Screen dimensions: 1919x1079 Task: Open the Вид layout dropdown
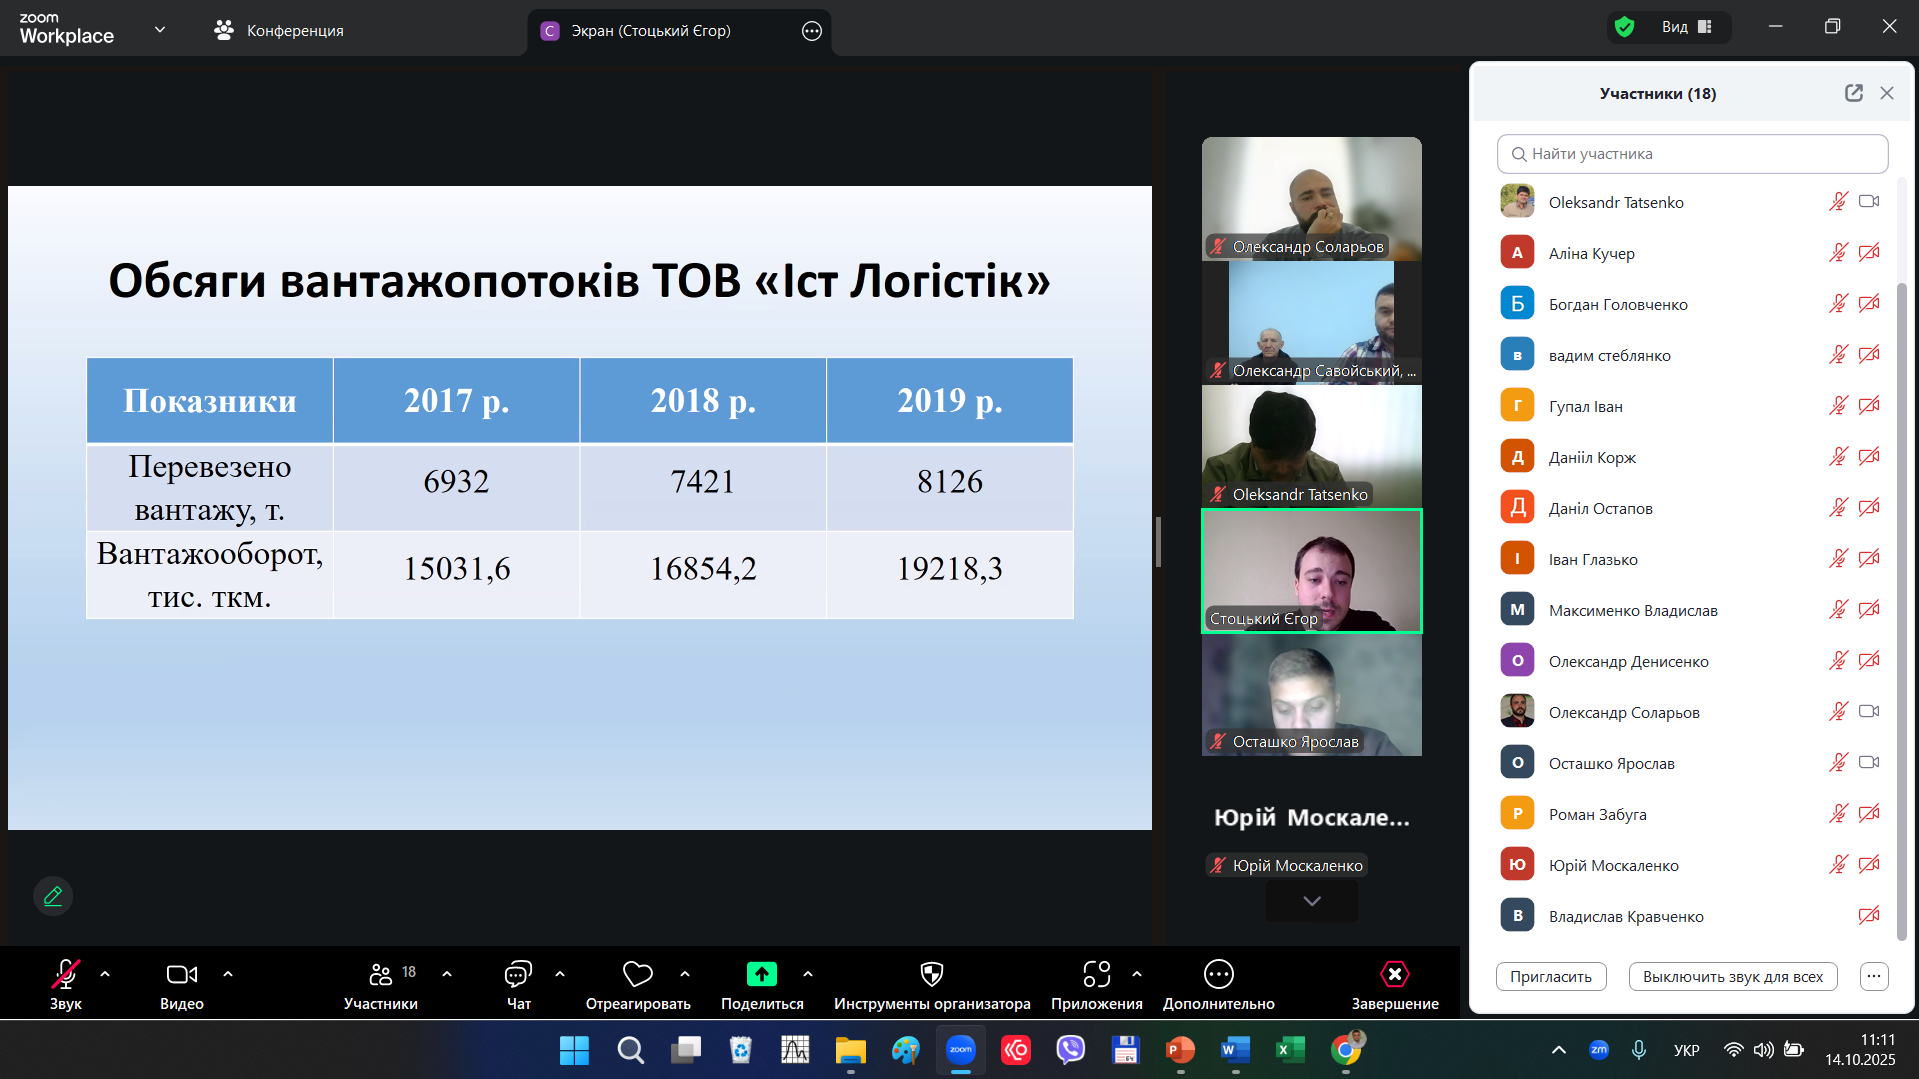1687,27
